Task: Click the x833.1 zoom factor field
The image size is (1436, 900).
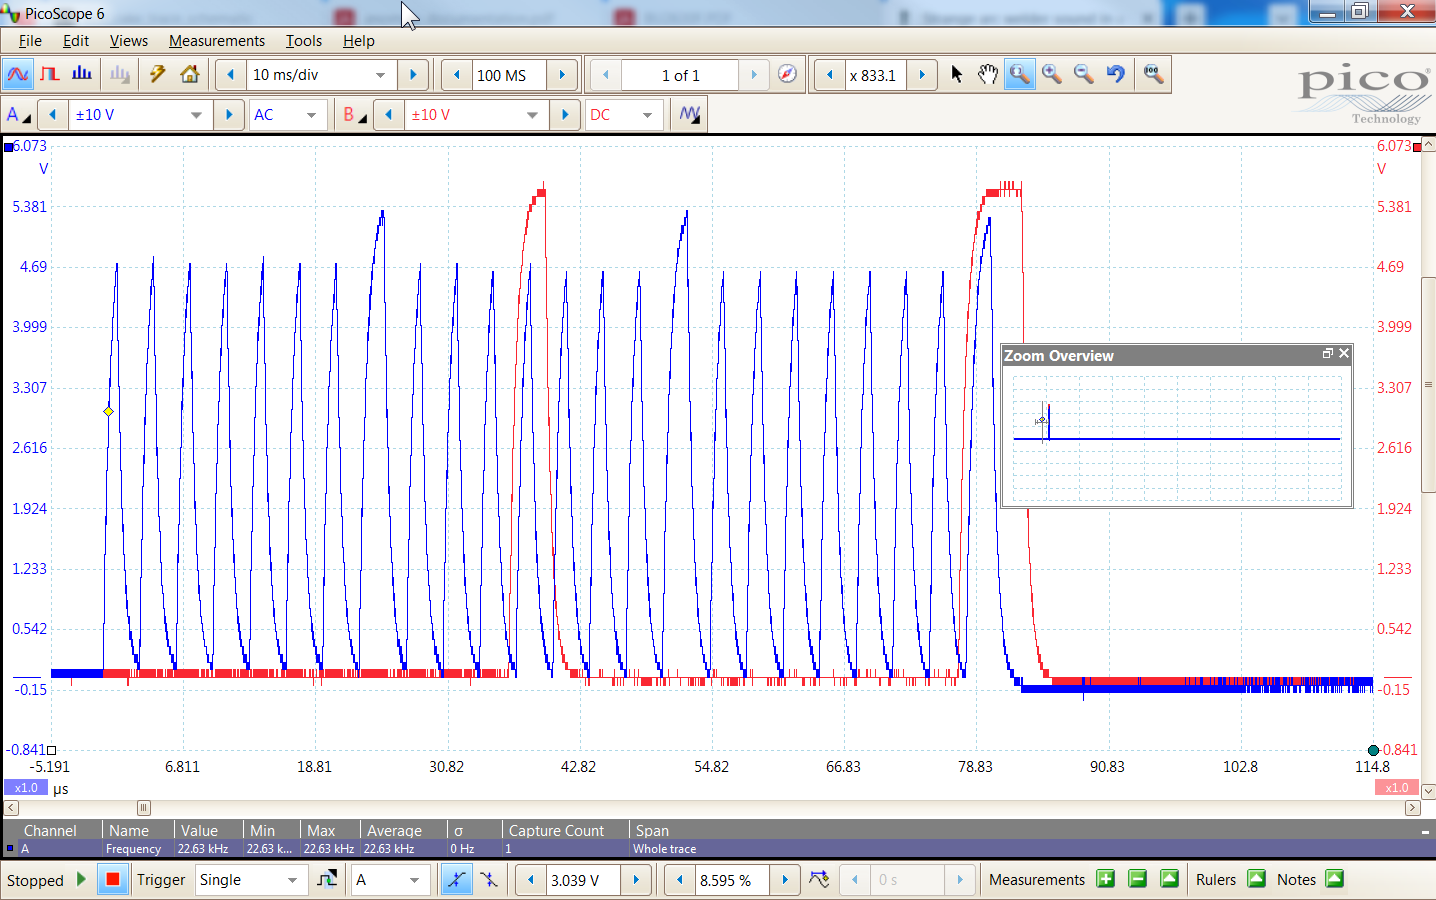Action: click(x=874, y=74)
